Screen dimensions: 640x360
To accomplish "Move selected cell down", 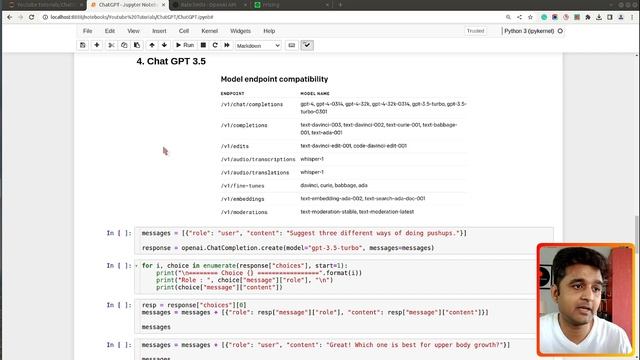I will [x=164, y=45].
